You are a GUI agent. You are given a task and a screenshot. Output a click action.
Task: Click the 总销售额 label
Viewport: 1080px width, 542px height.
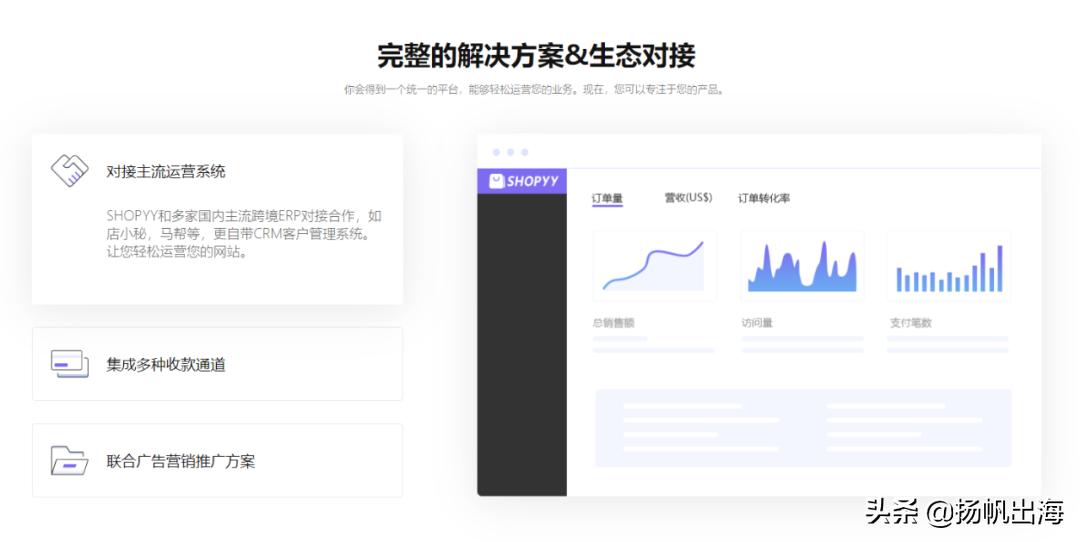point(613,322)
